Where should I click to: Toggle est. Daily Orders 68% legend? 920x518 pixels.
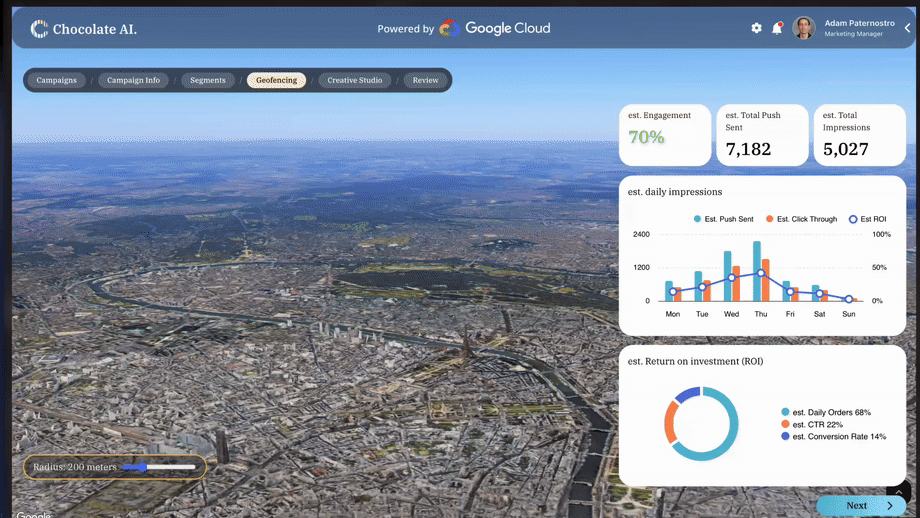coord(826,412)
